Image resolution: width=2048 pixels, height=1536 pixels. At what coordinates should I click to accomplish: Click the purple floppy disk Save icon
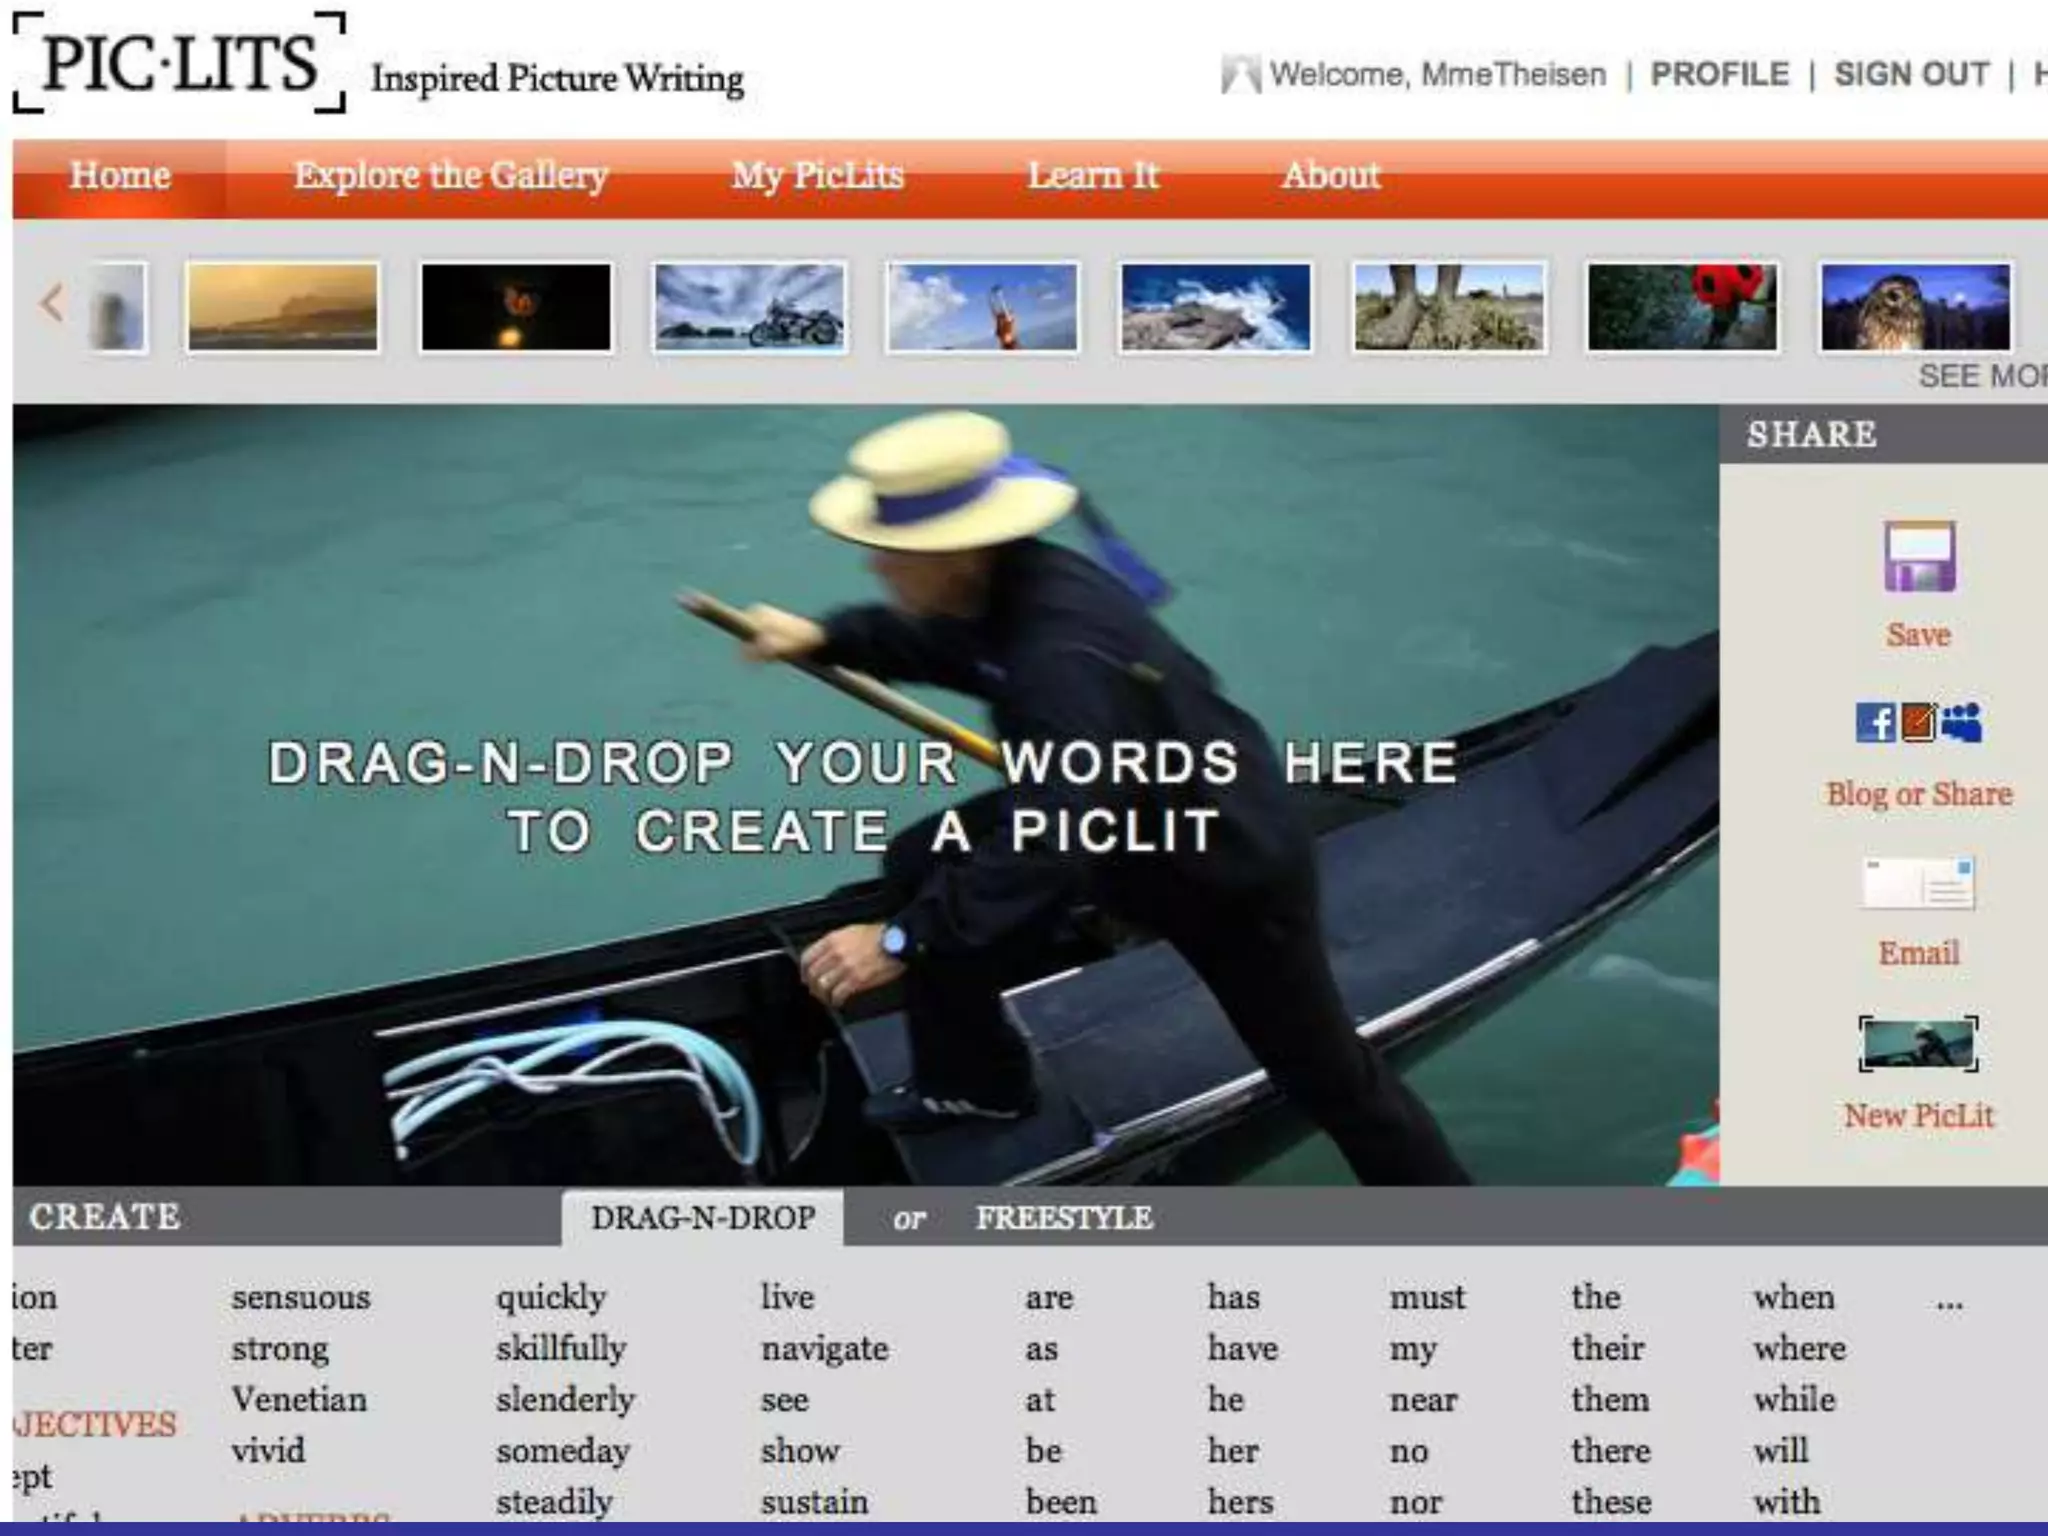click(x=1918, y=557)
